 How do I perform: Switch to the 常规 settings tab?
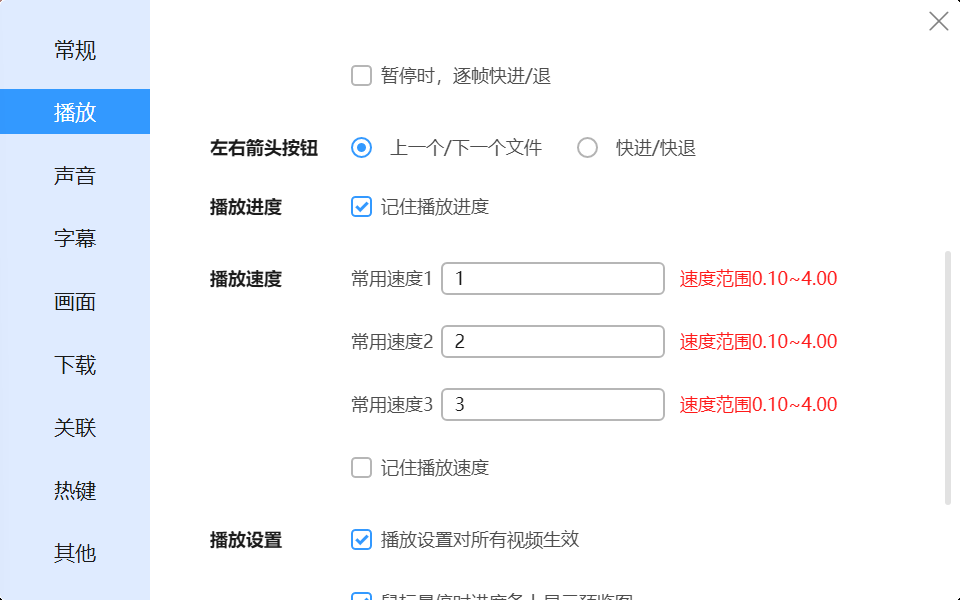pos(74,49)
